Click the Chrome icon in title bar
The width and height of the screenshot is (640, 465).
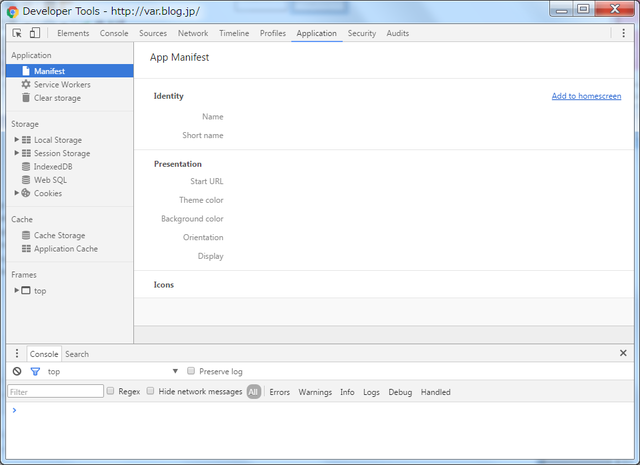point(13,11)
